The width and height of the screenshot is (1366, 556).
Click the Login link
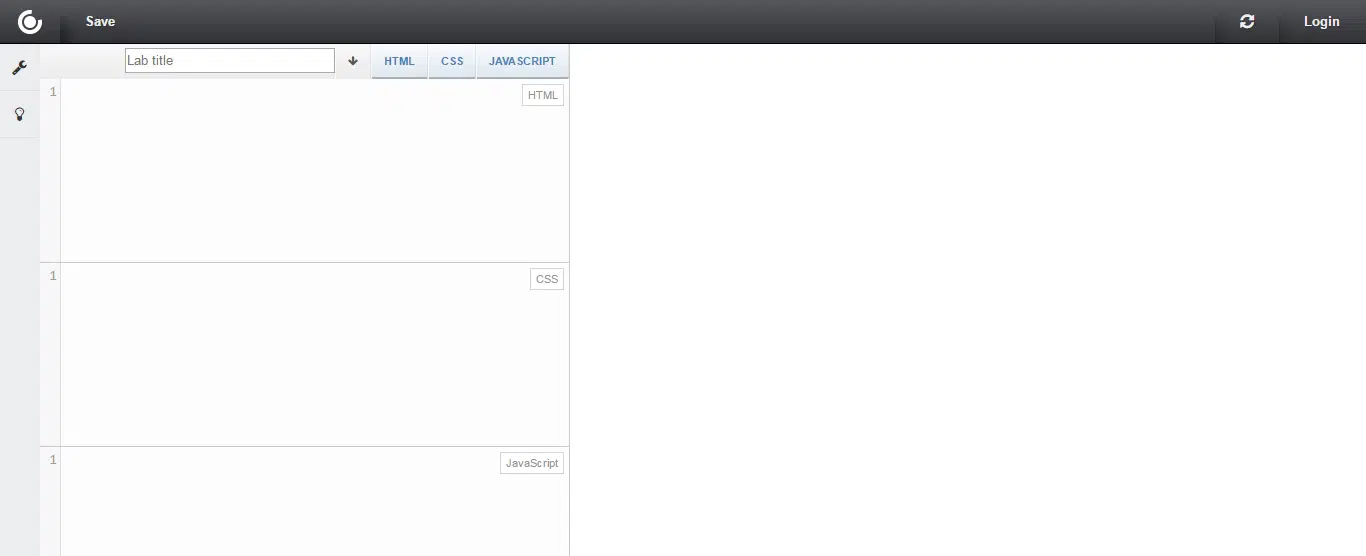pyautogui.click(x=1321, y=21)
